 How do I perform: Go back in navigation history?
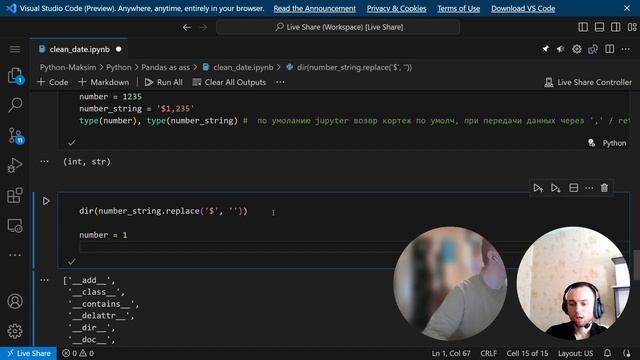(x=187, y=27)
